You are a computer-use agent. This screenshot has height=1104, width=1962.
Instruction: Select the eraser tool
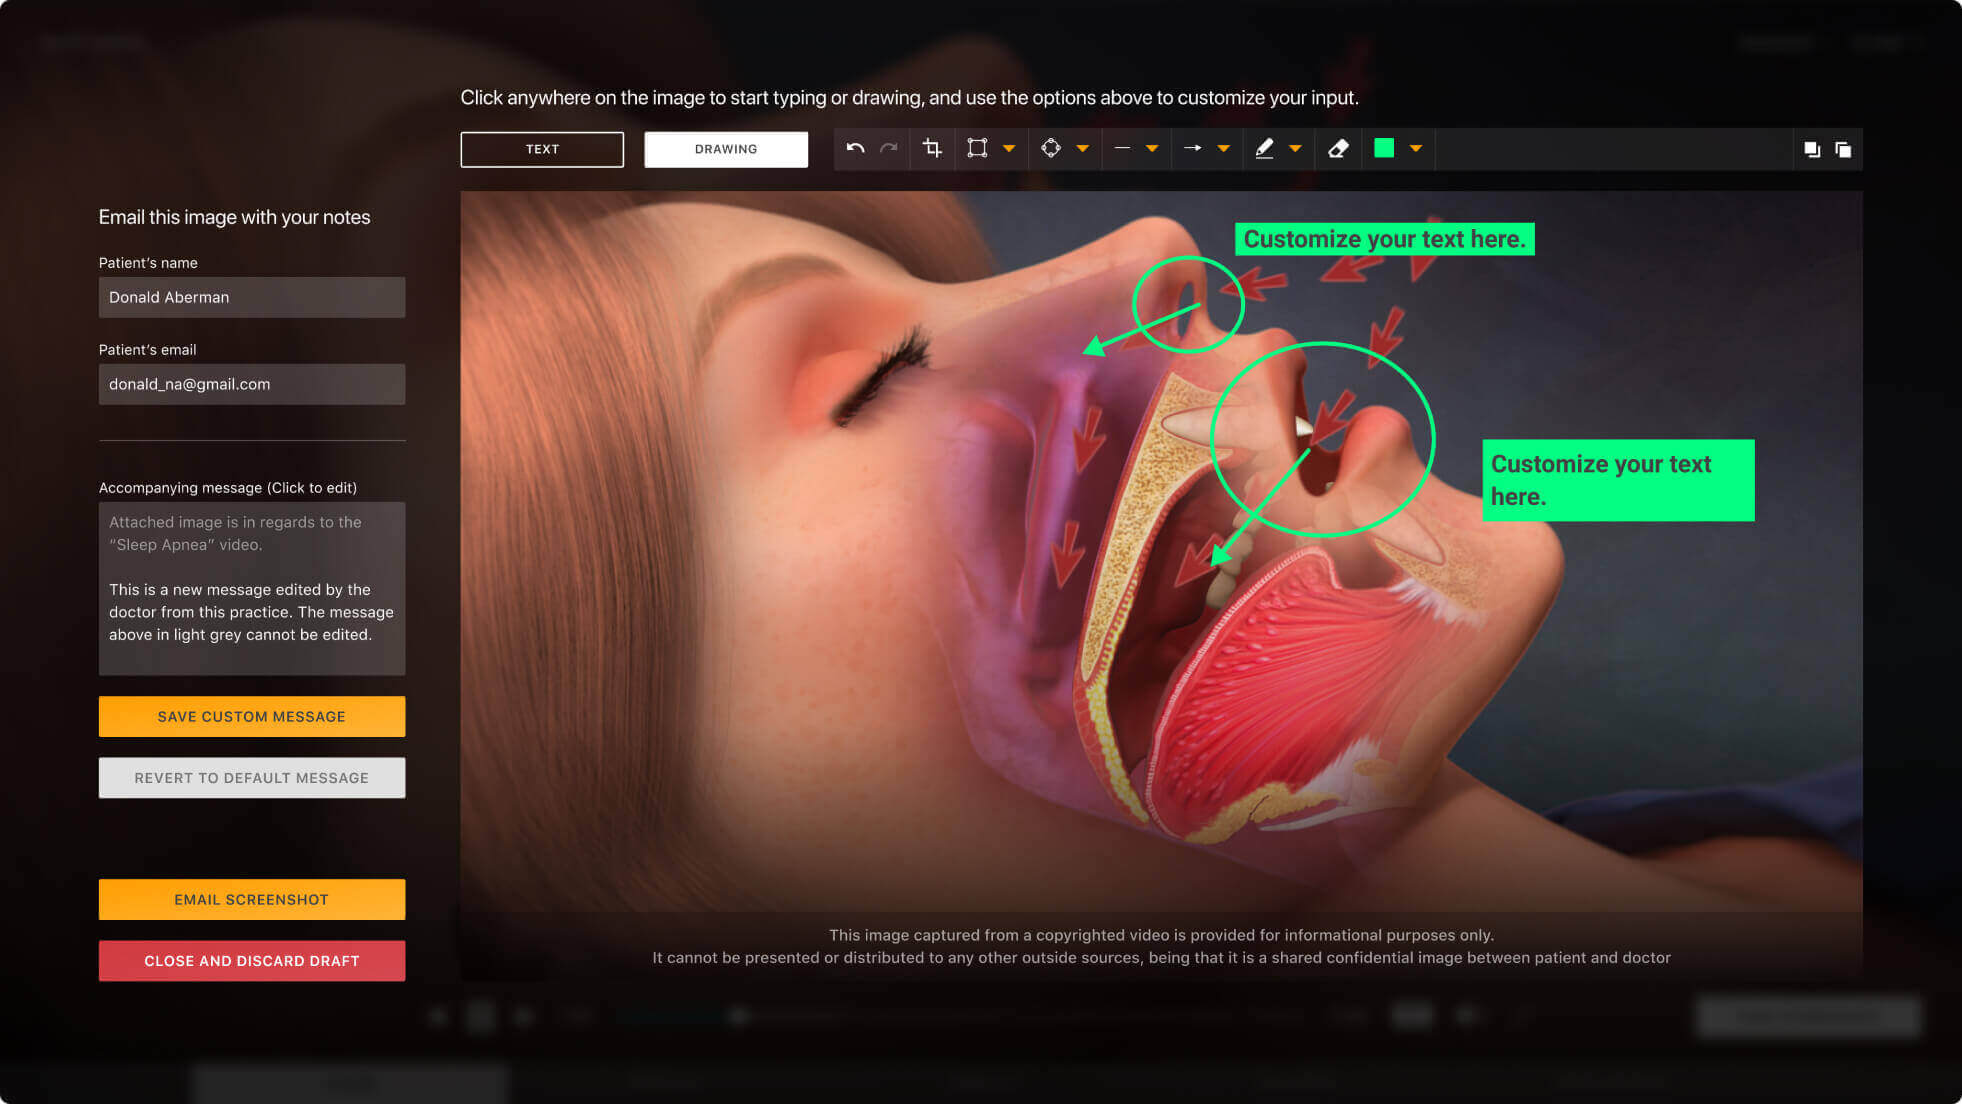click(1338, 149)
